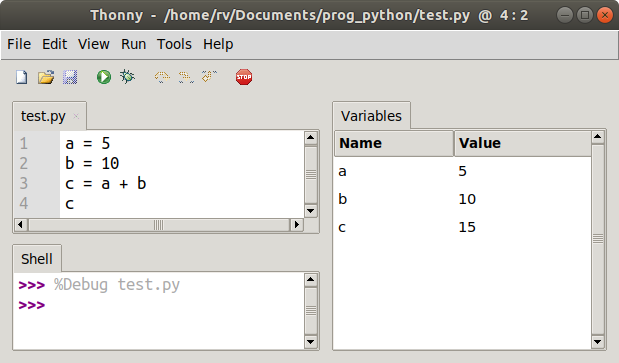The width and height of the screenshot is (619, 363).
Task: Click the Value column header
Action: (523, 143)
